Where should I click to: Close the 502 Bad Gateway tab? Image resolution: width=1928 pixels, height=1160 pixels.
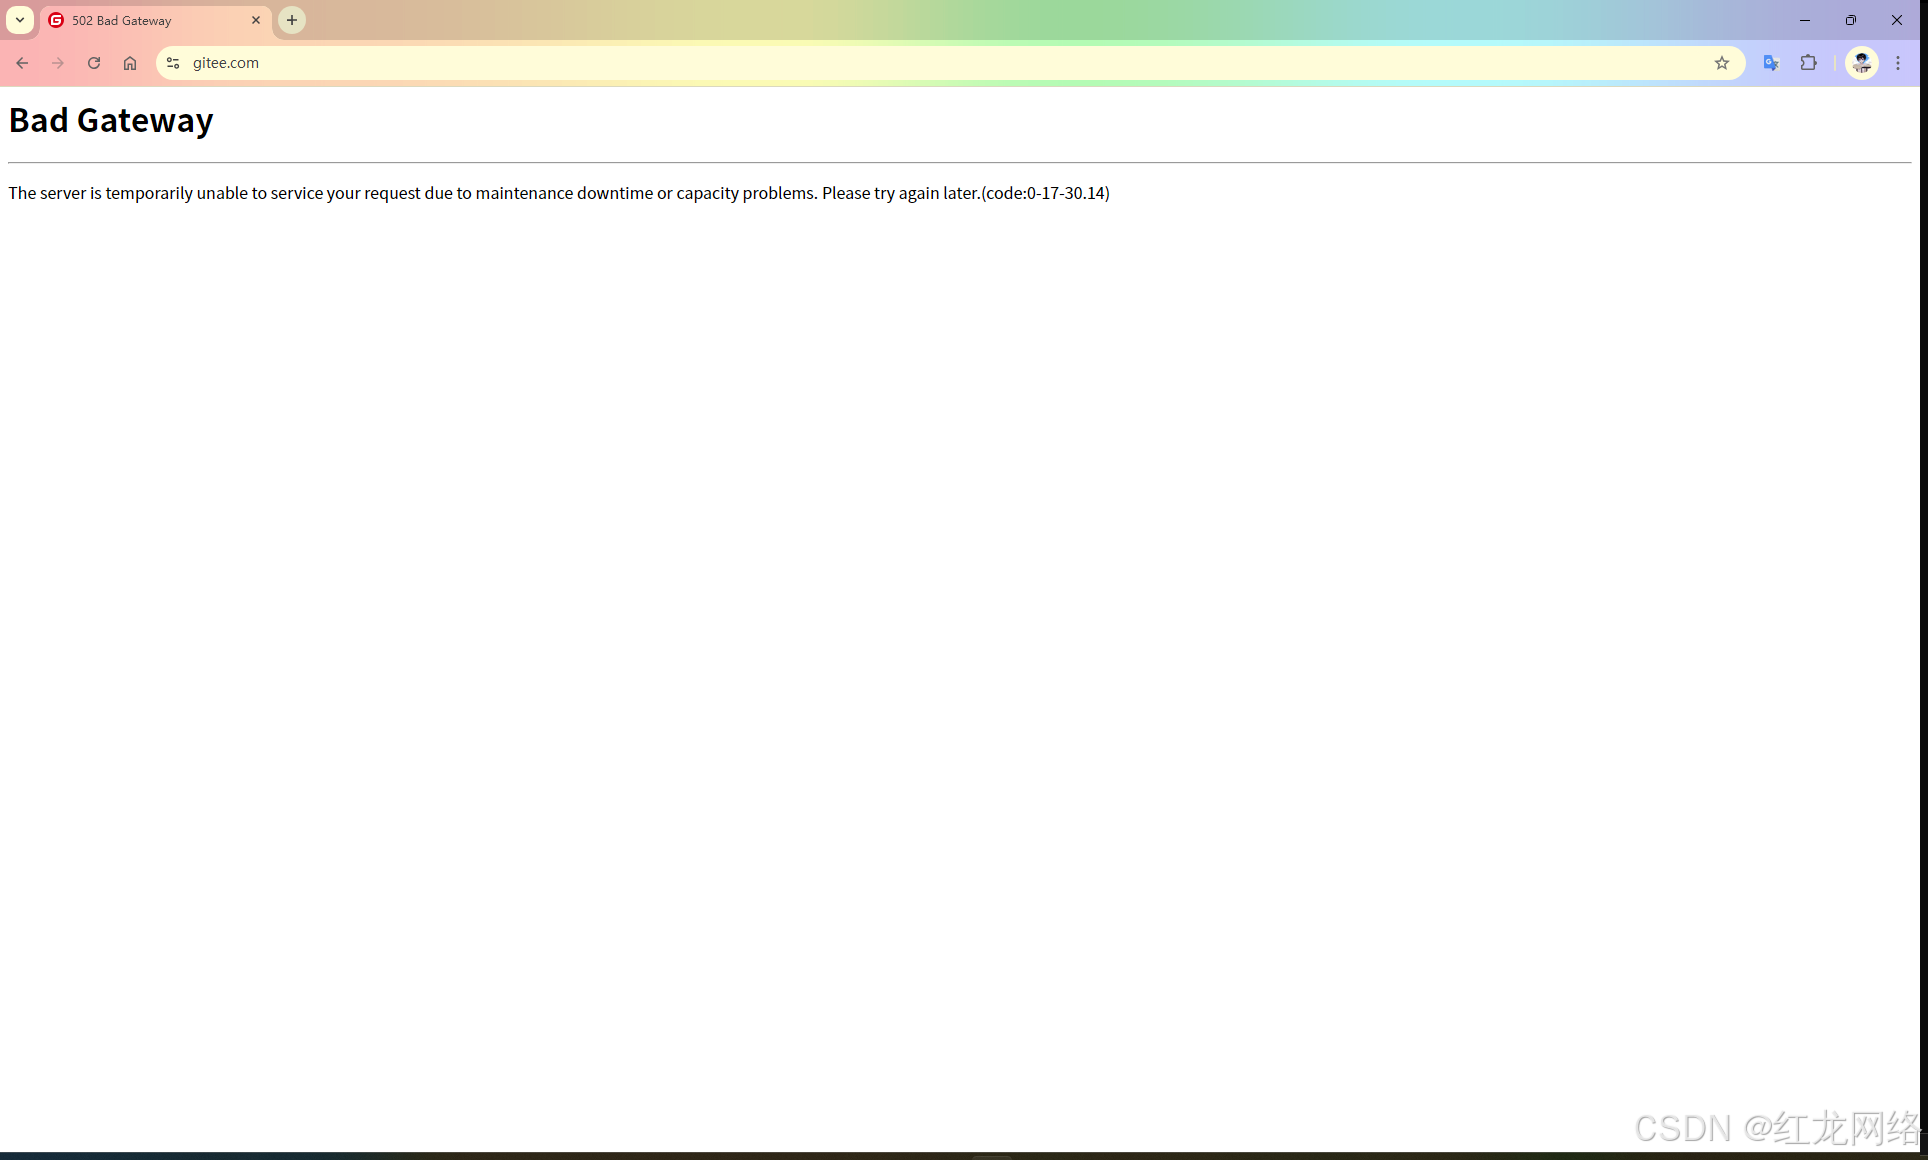point(256,20)
